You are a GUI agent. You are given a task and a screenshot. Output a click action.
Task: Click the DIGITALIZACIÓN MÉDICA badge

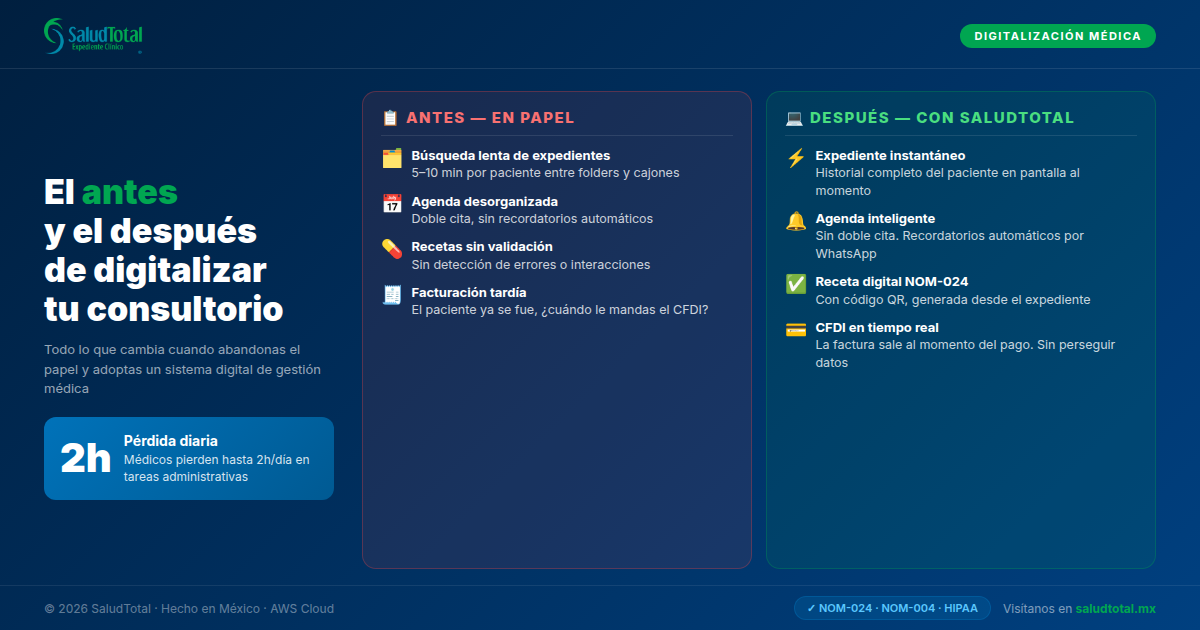(x=1057, y=35)
